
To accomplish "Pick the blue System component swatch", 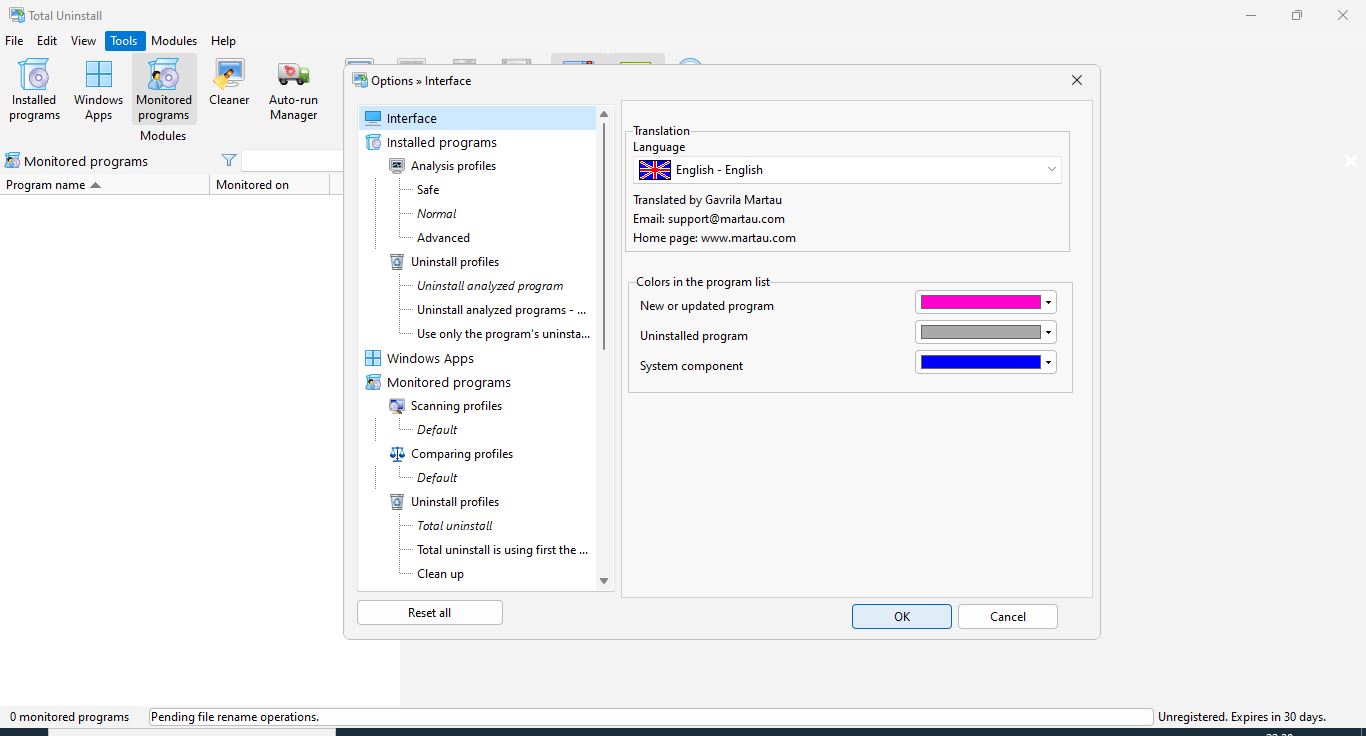I will (980, 362).
